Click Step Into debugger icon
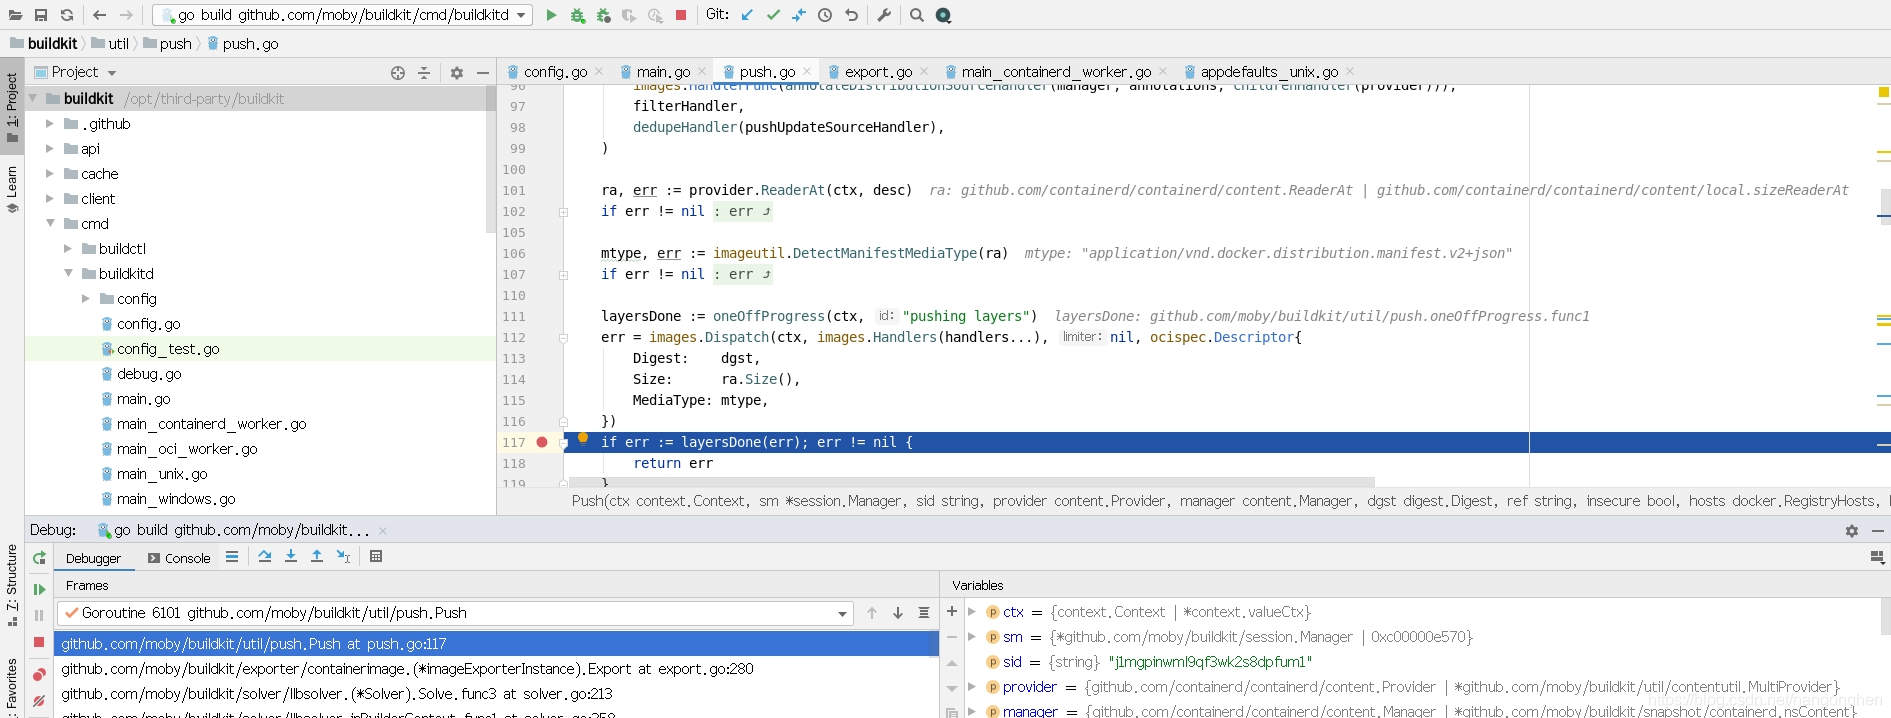The image size is (1891, 718). 291,557
